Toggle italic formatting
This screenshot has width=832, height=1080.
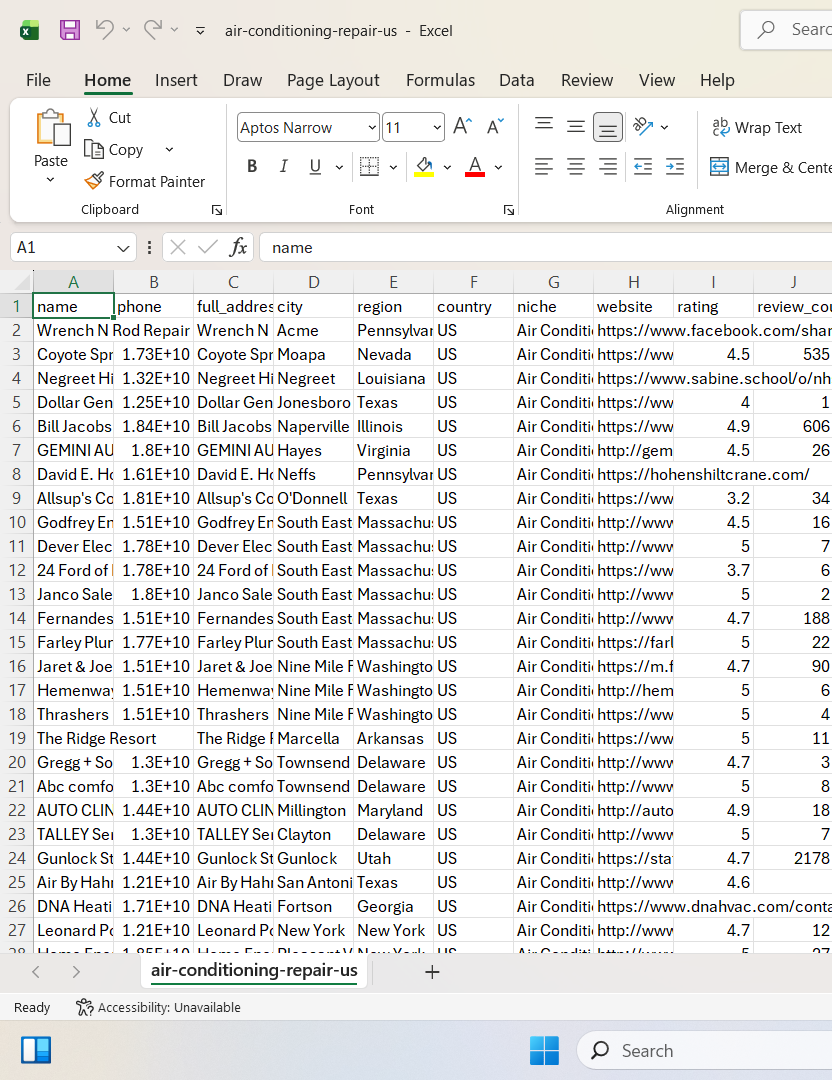click(x=283, y=167)
